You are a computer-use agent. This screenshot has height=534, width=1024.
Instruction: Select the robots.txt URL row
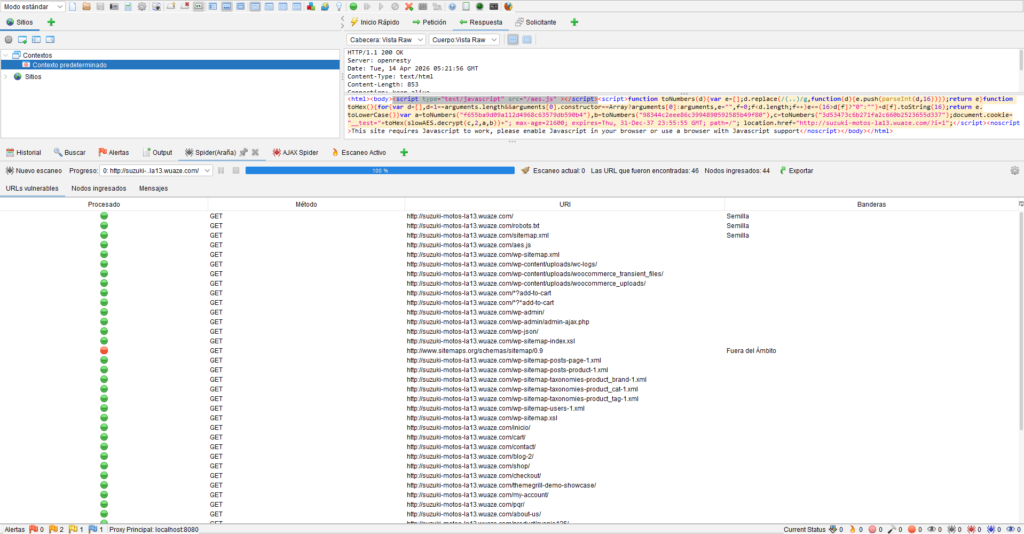tap(509, 226)
